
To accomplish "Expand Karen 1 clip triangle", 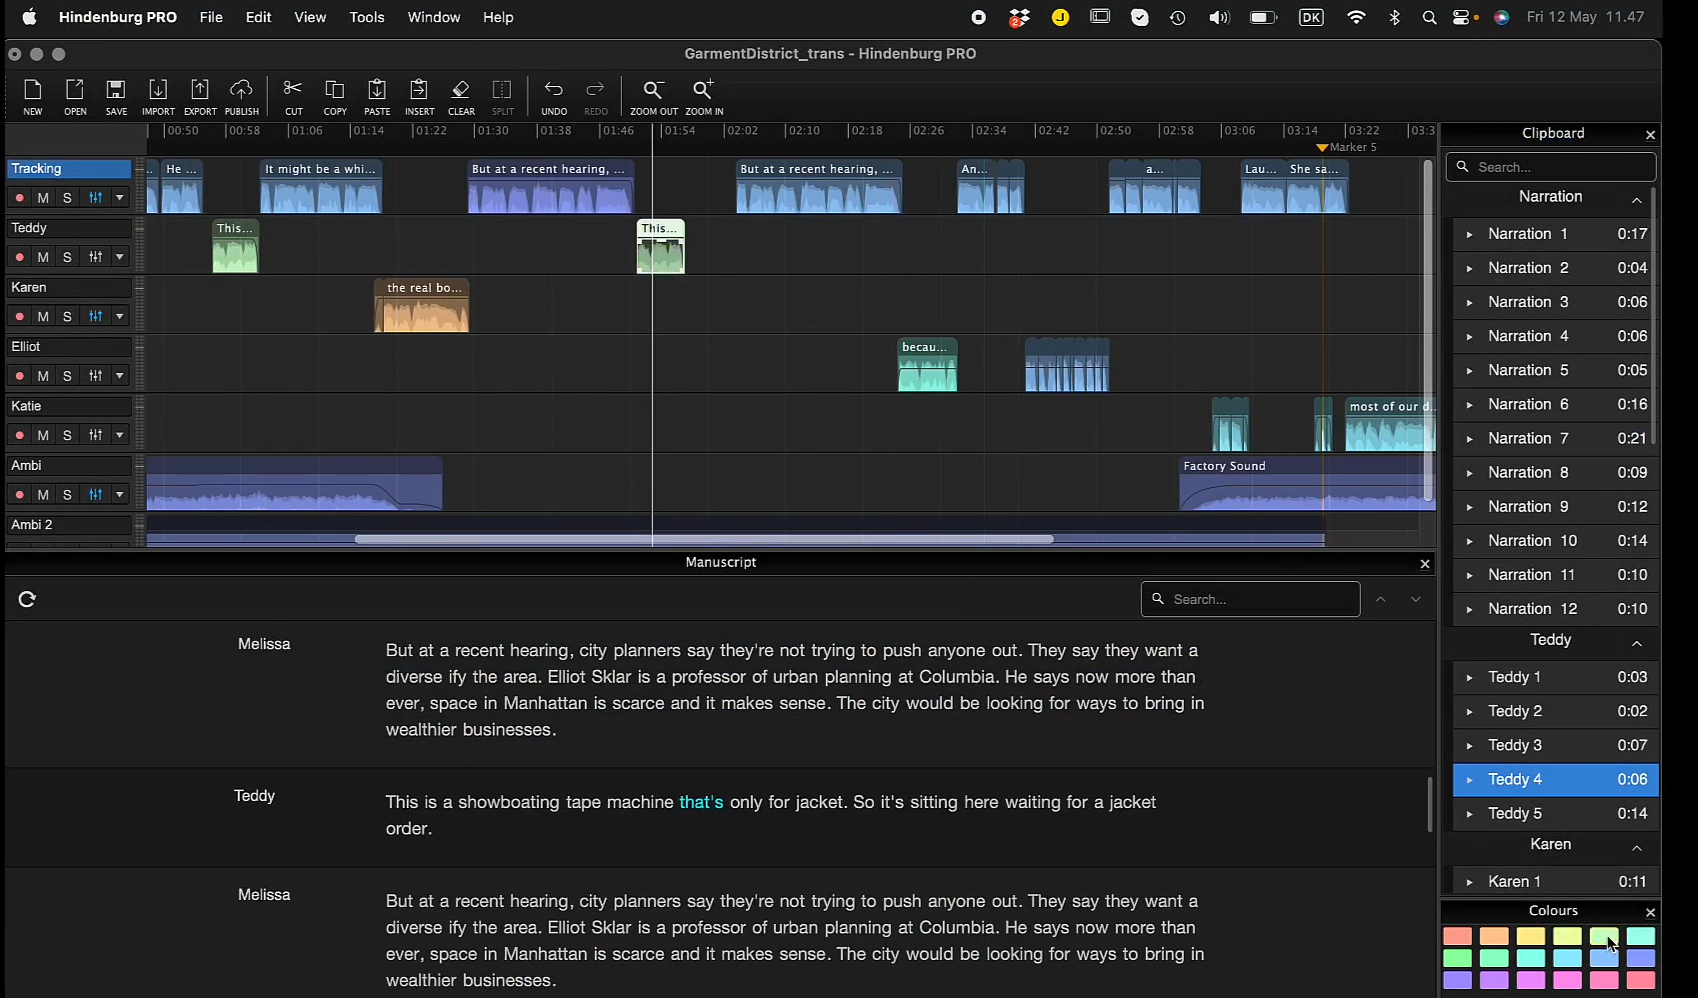I will [x=1469, y=882].
